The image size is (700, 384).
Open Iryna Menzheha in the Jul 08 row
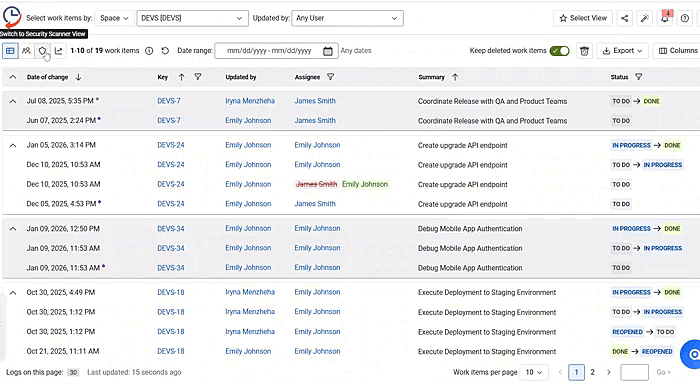tap(250, 101)
